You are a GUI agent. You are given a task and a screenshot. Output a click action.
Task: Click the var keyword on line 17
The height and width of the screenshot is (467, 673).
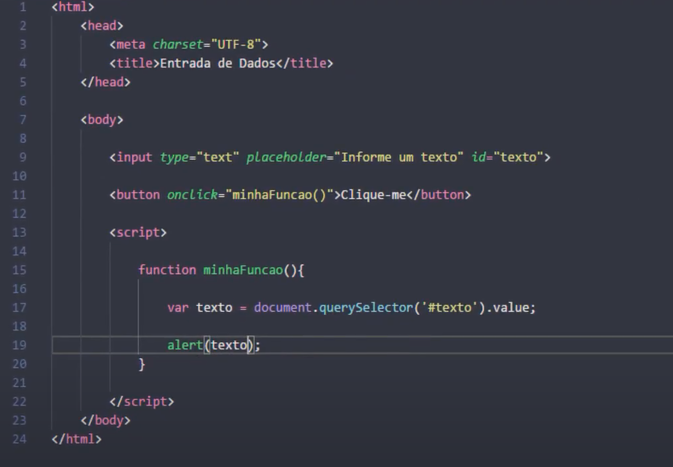coord(178,308)
